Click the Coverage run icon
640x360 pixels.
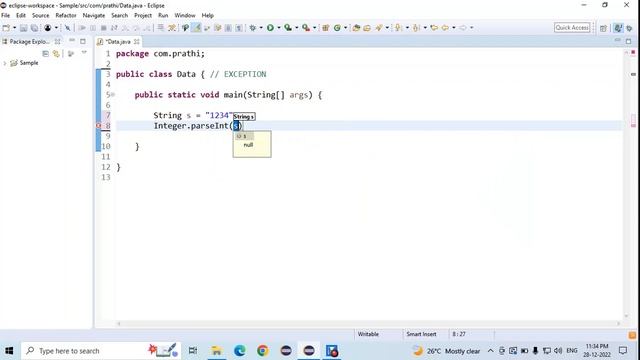pos(288,28)
